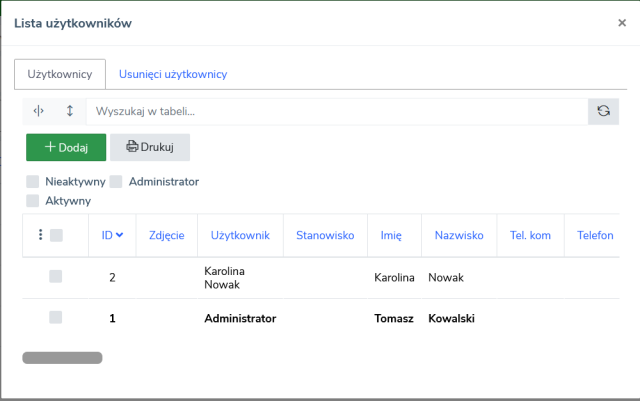Switch to the Użytkownicy tab

pos(60,74)
